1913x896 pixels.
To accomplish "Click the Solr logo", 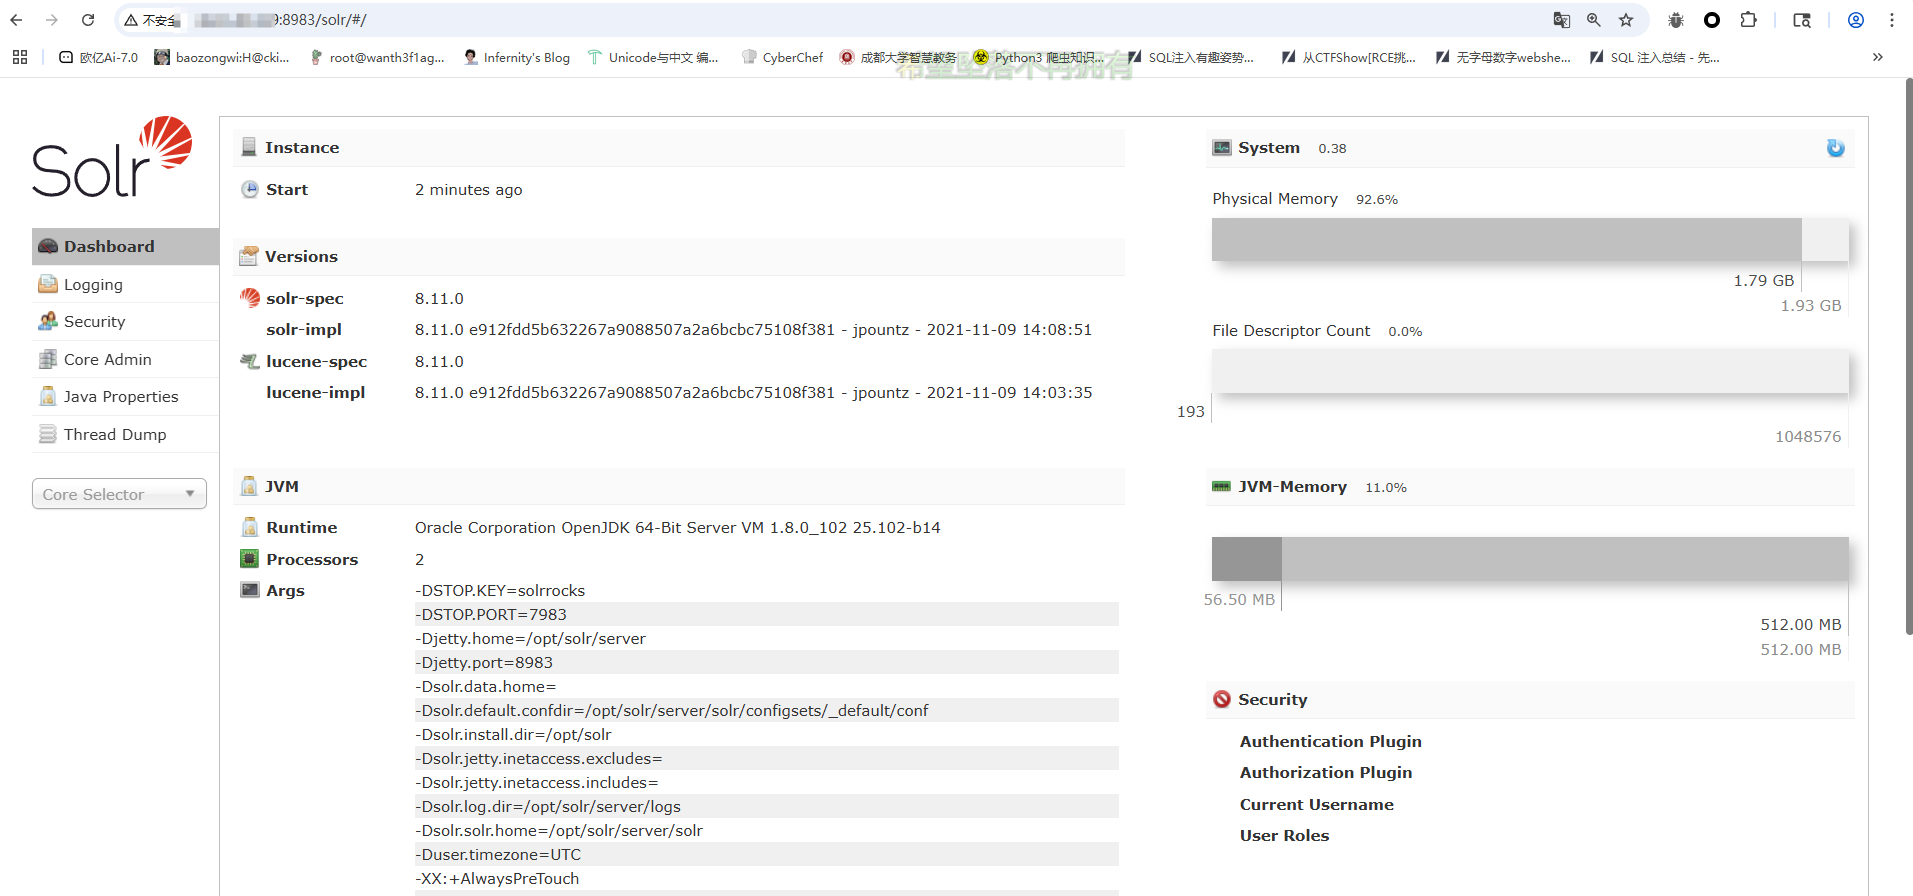I will [x=112, y=157].
